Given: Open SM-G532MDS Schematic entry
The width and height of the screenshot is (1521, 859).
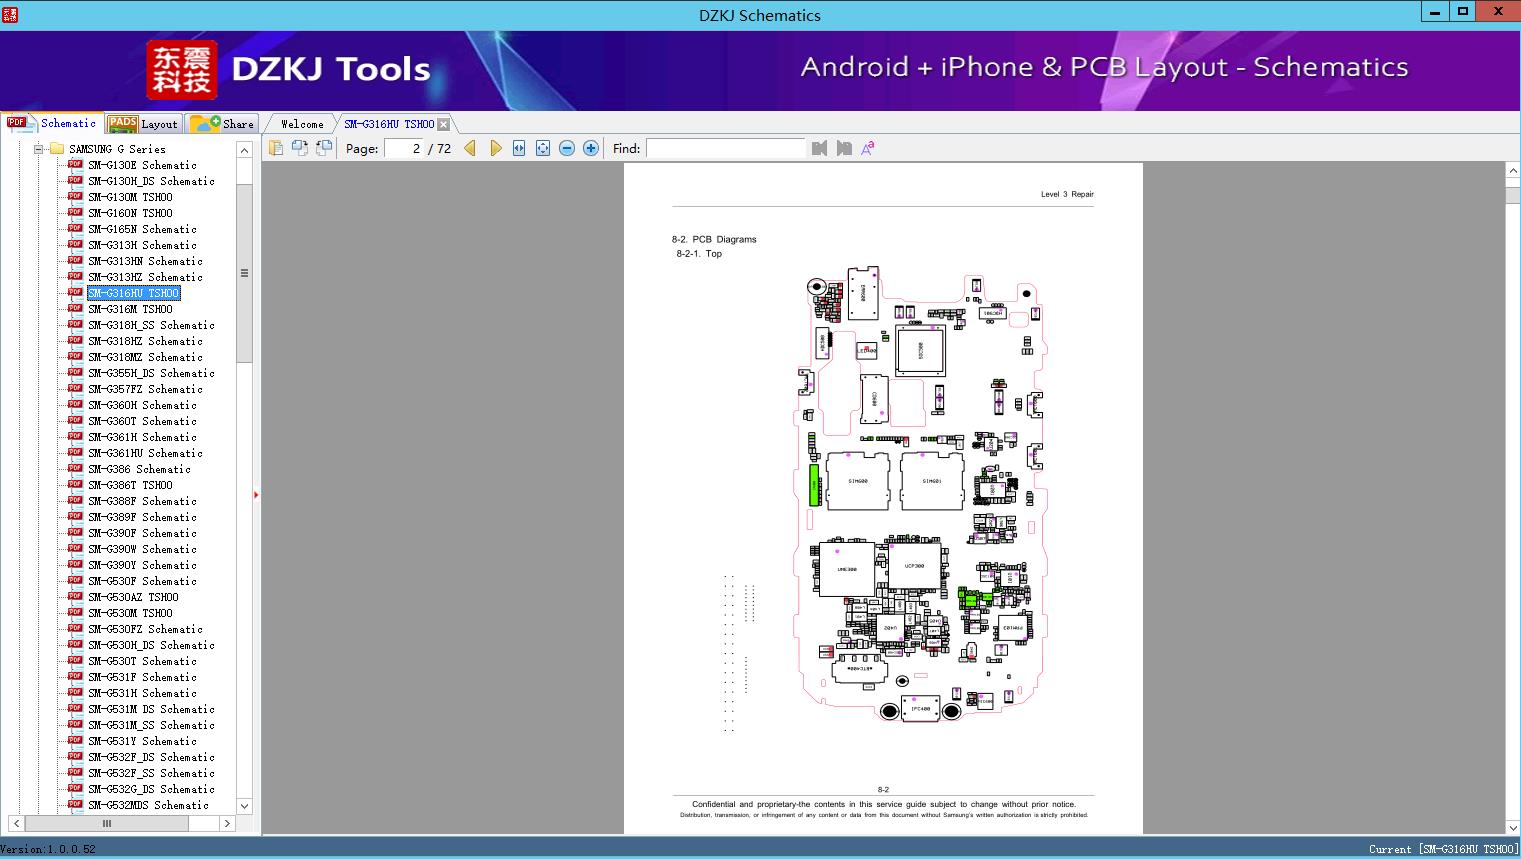Looking at the screenshot, I should 148,805.
